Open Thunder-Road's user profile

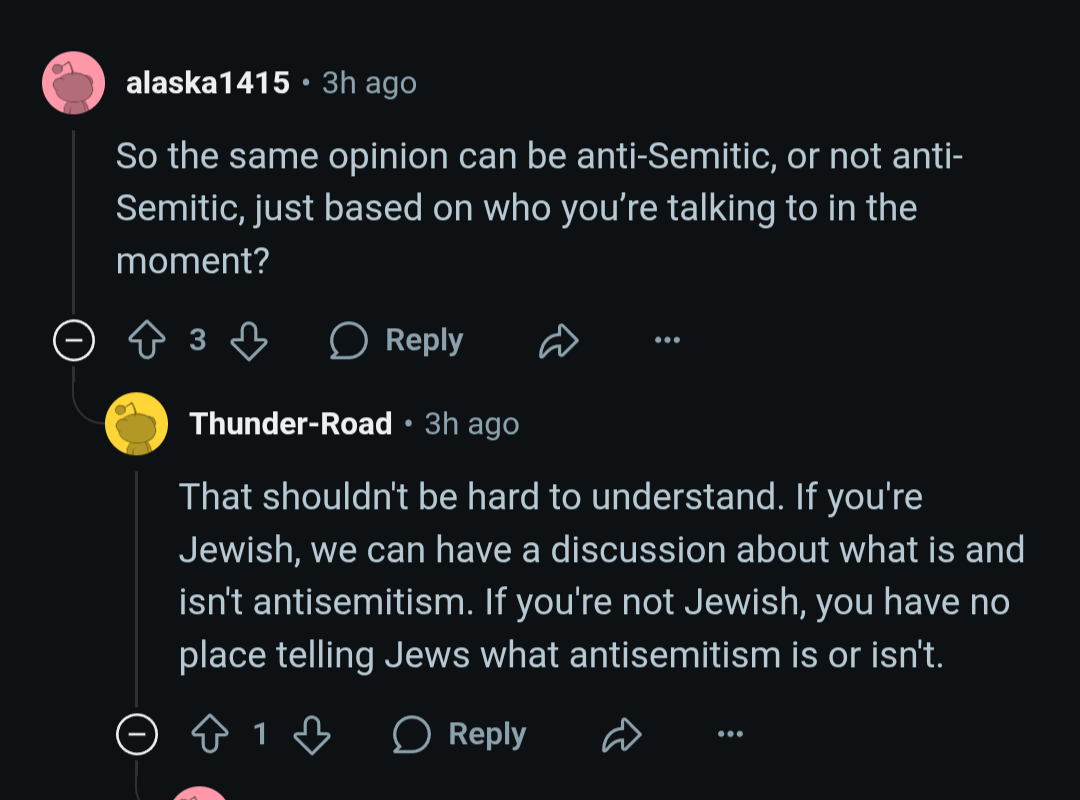291,424
